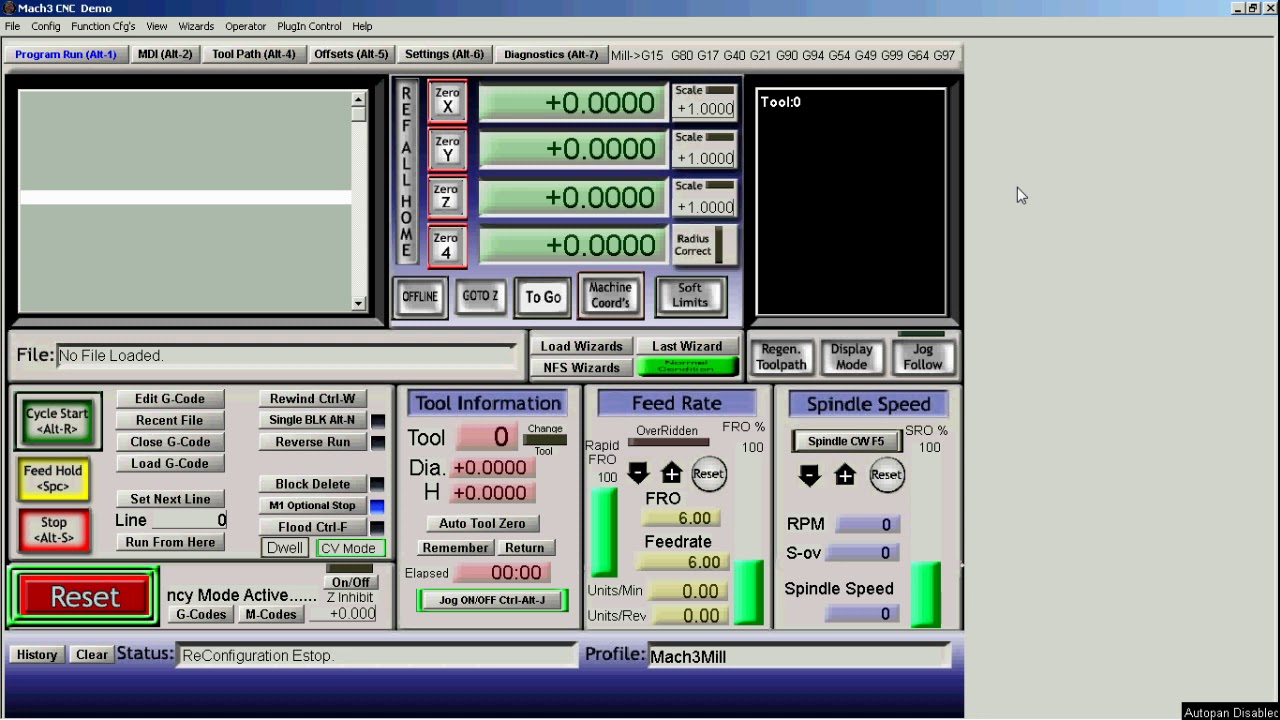Screen dimensions: 1280x720
Task: Select the Program Run (Alt-1) tab
Action: pyautogui.click(x=66, y=54)
